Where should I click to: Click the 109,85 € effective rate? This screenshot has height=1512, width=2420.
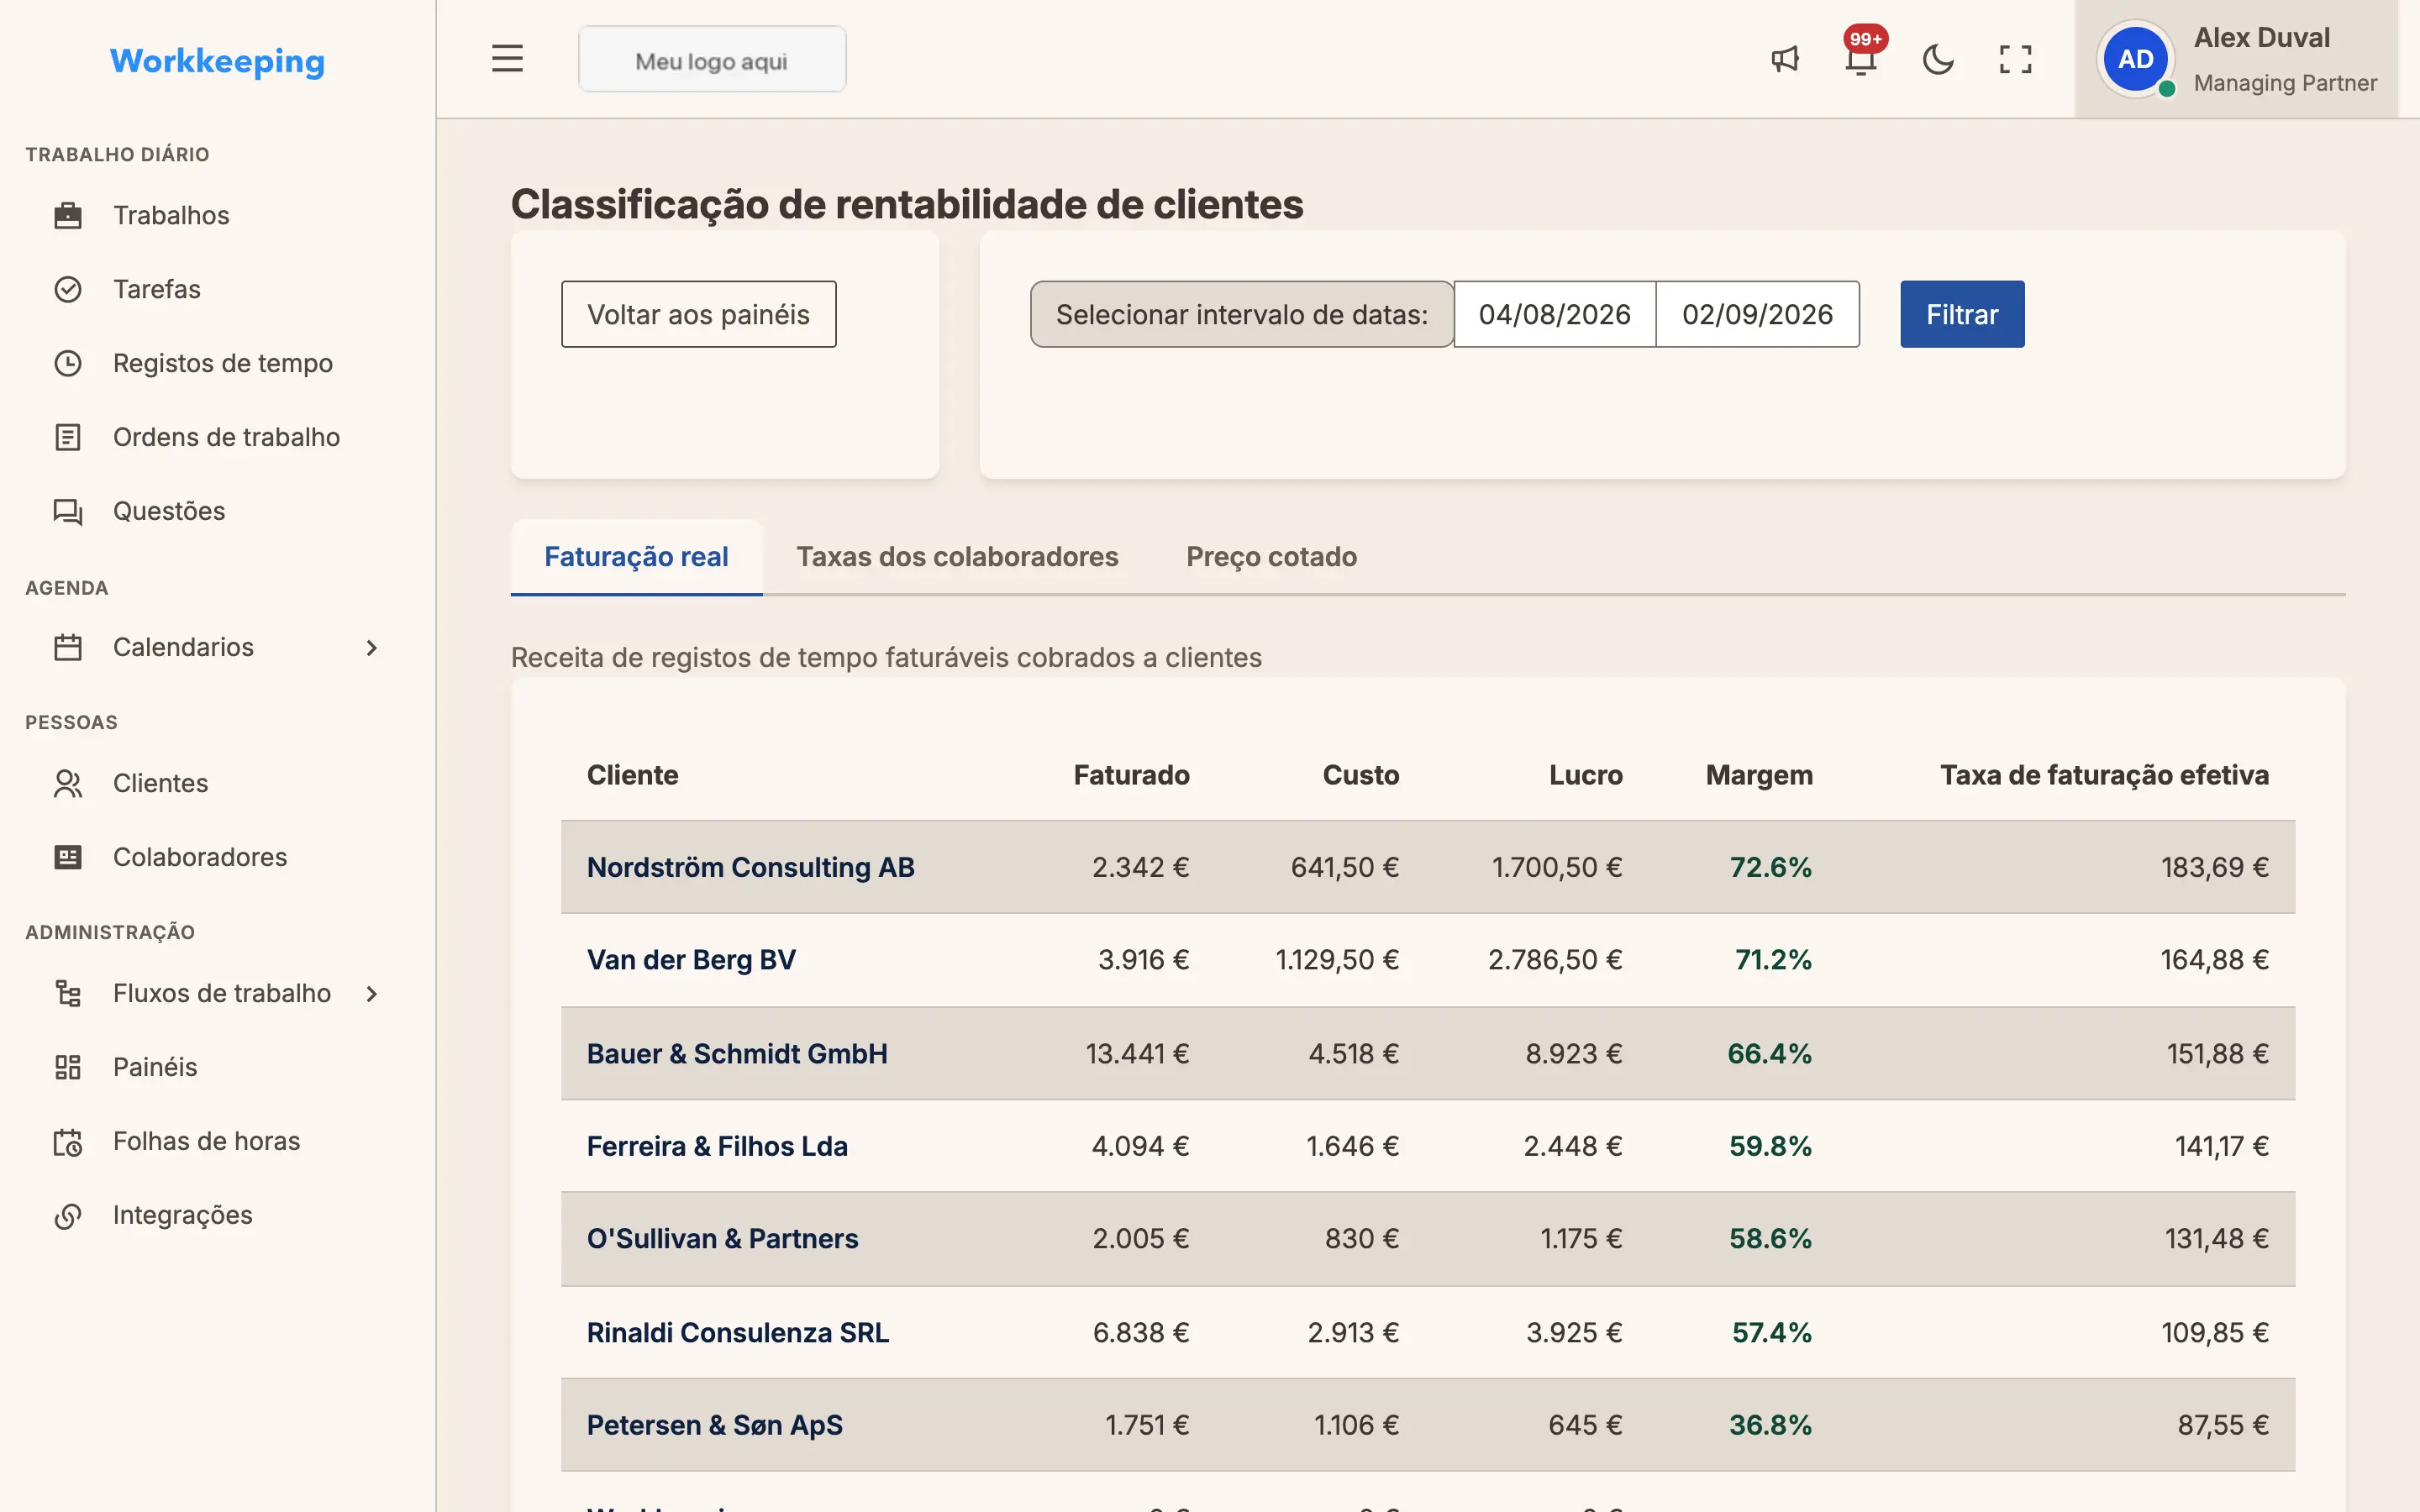pos(2214,1332)
